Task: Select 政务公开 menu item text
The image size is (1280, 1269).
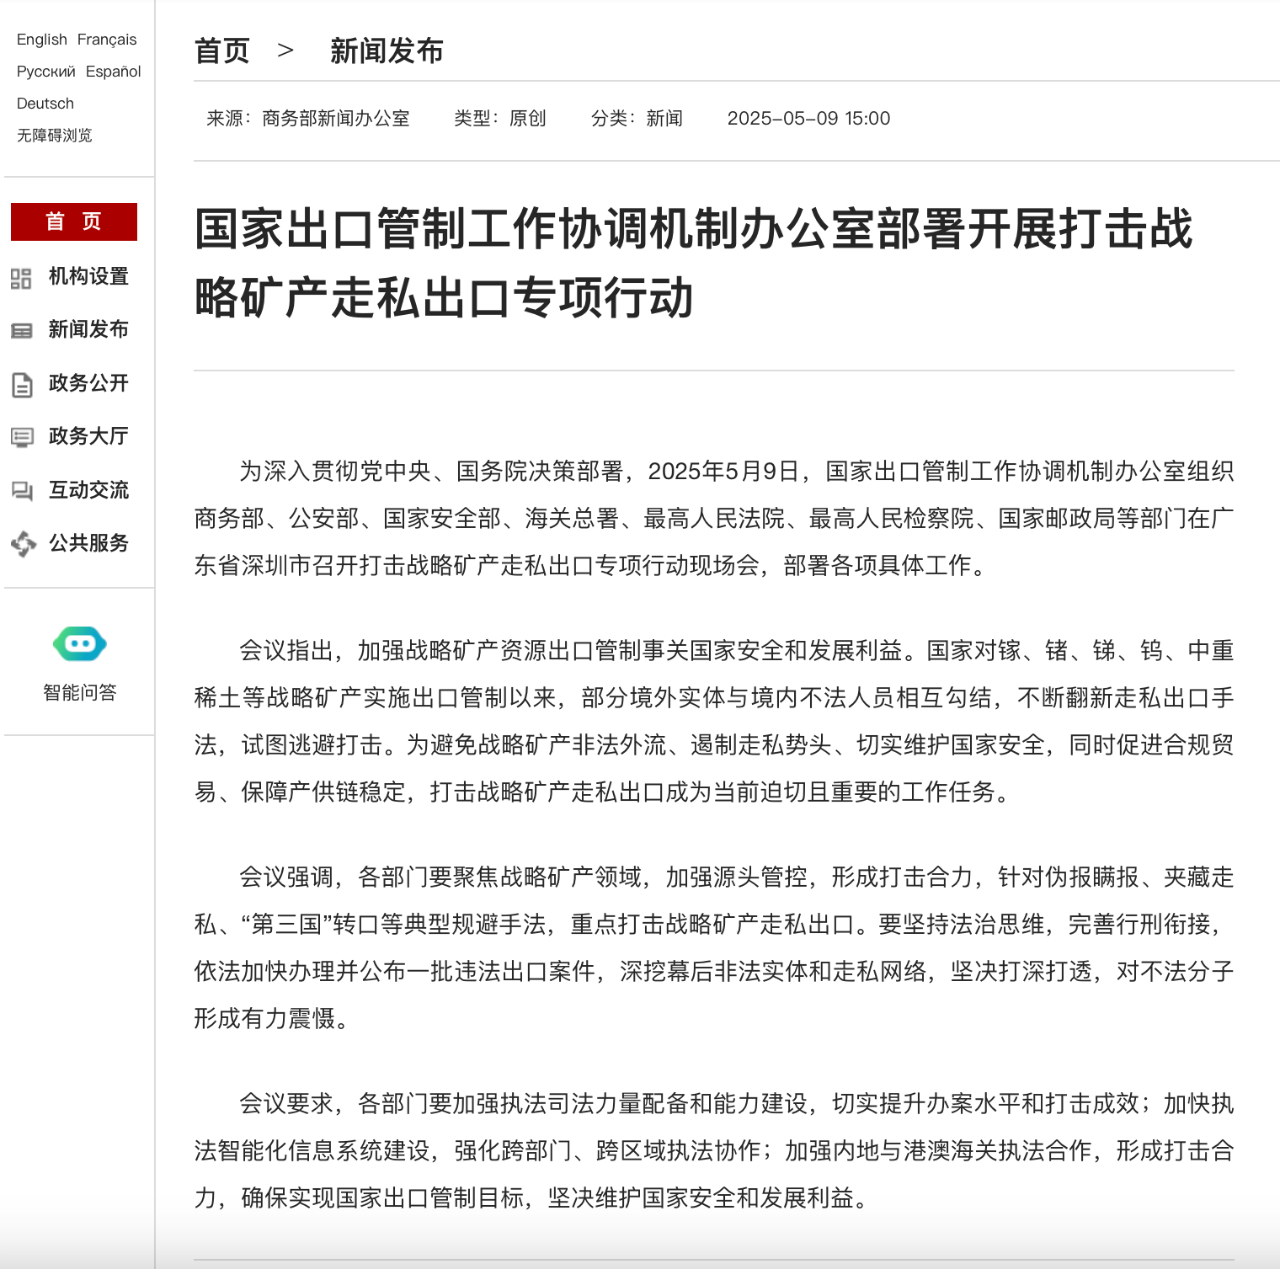Action: (89, 383)
